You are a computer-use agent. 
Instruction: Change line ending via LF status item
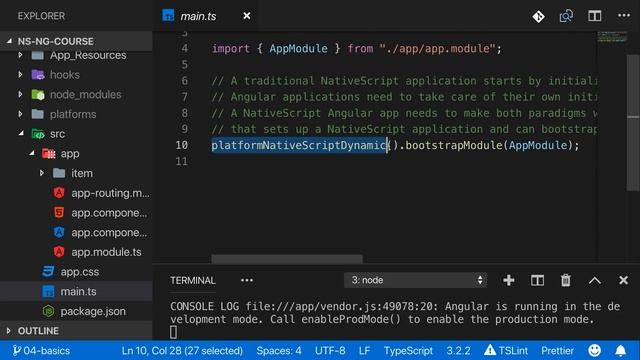click(x=364, y=351)
